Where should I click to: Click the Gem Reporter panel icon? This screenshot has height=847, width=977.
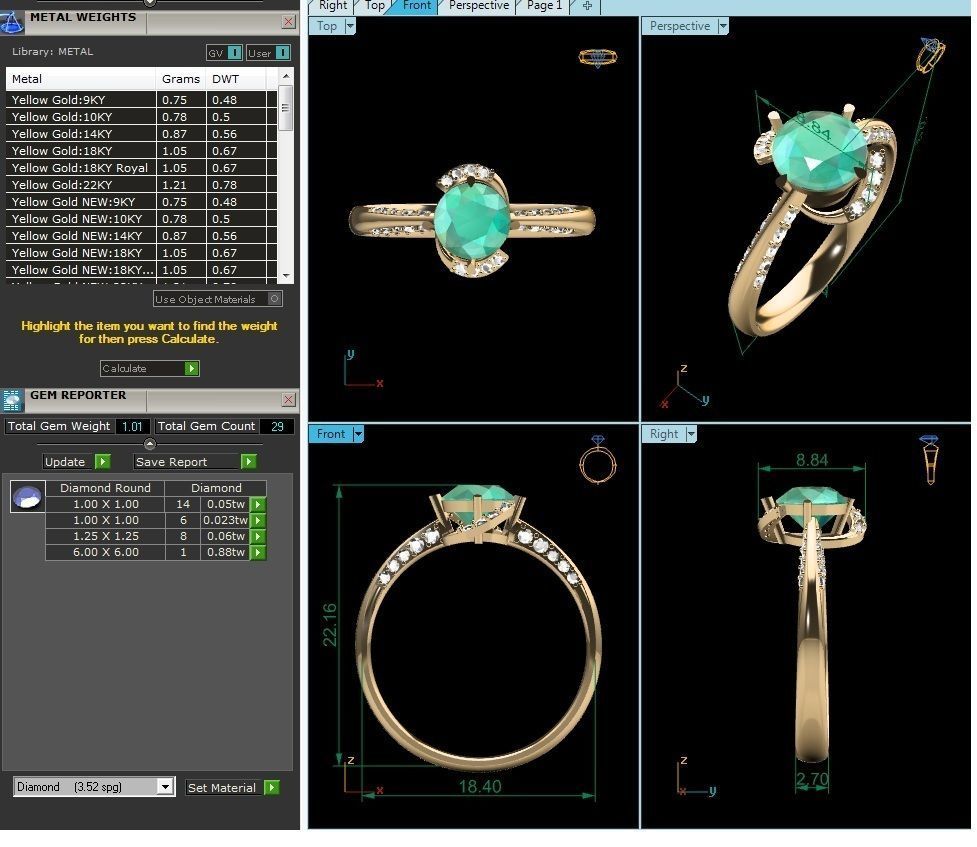pos(11,401)
